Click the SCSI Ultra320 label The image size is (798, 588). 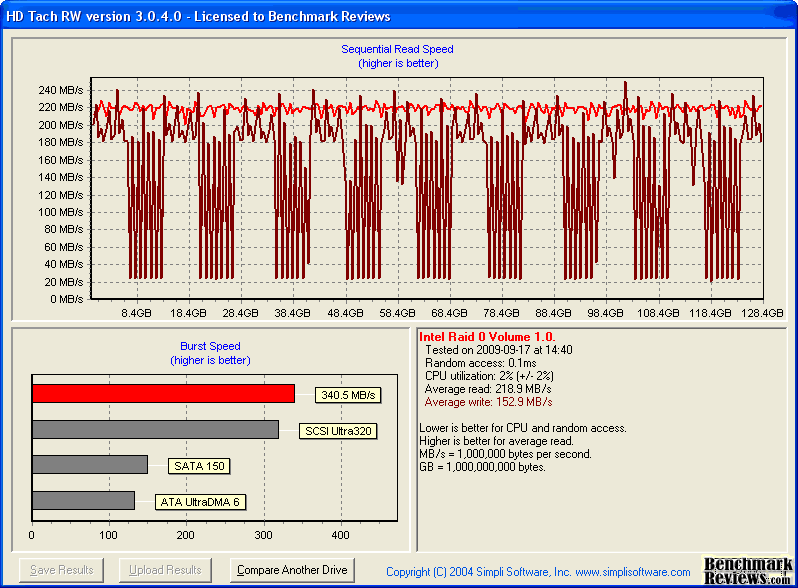tap(338, 431)
